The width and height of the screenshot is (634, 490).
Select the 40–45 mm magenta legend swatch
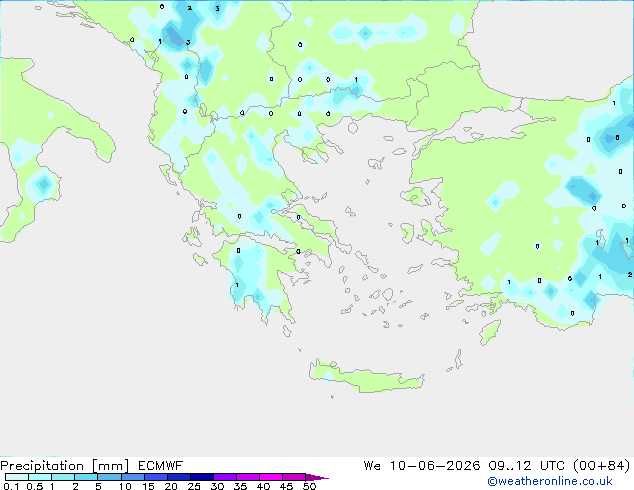click(271, 477)
